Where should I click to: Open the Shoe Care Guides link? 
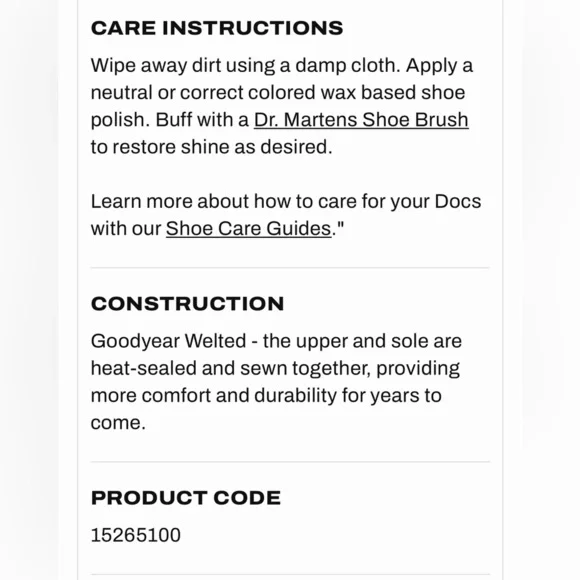248,229
